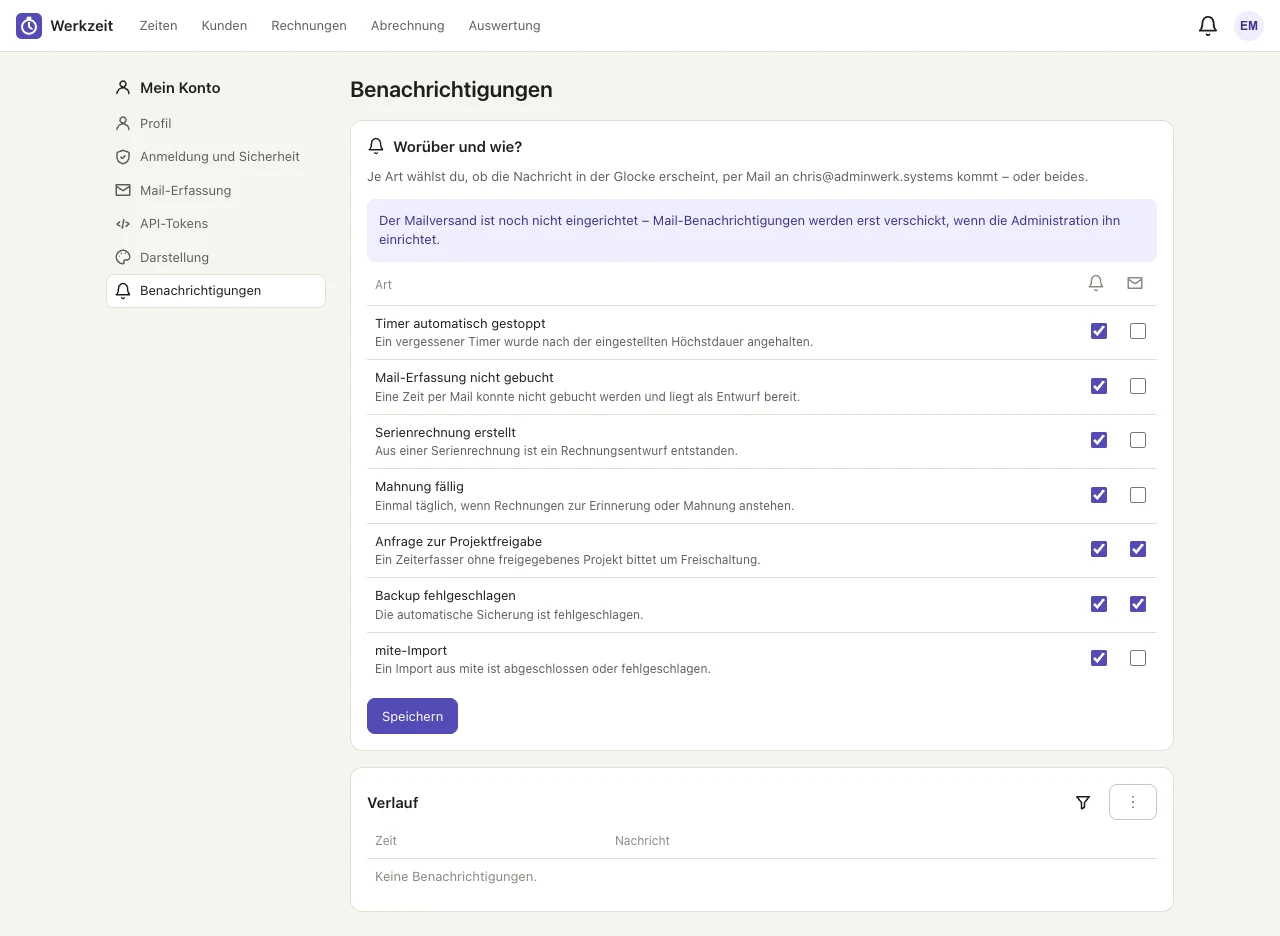The width and height of the screenshot is (1280, 936).
Task: Switch to Abrechnung section
Action: (x=407, y=26)
